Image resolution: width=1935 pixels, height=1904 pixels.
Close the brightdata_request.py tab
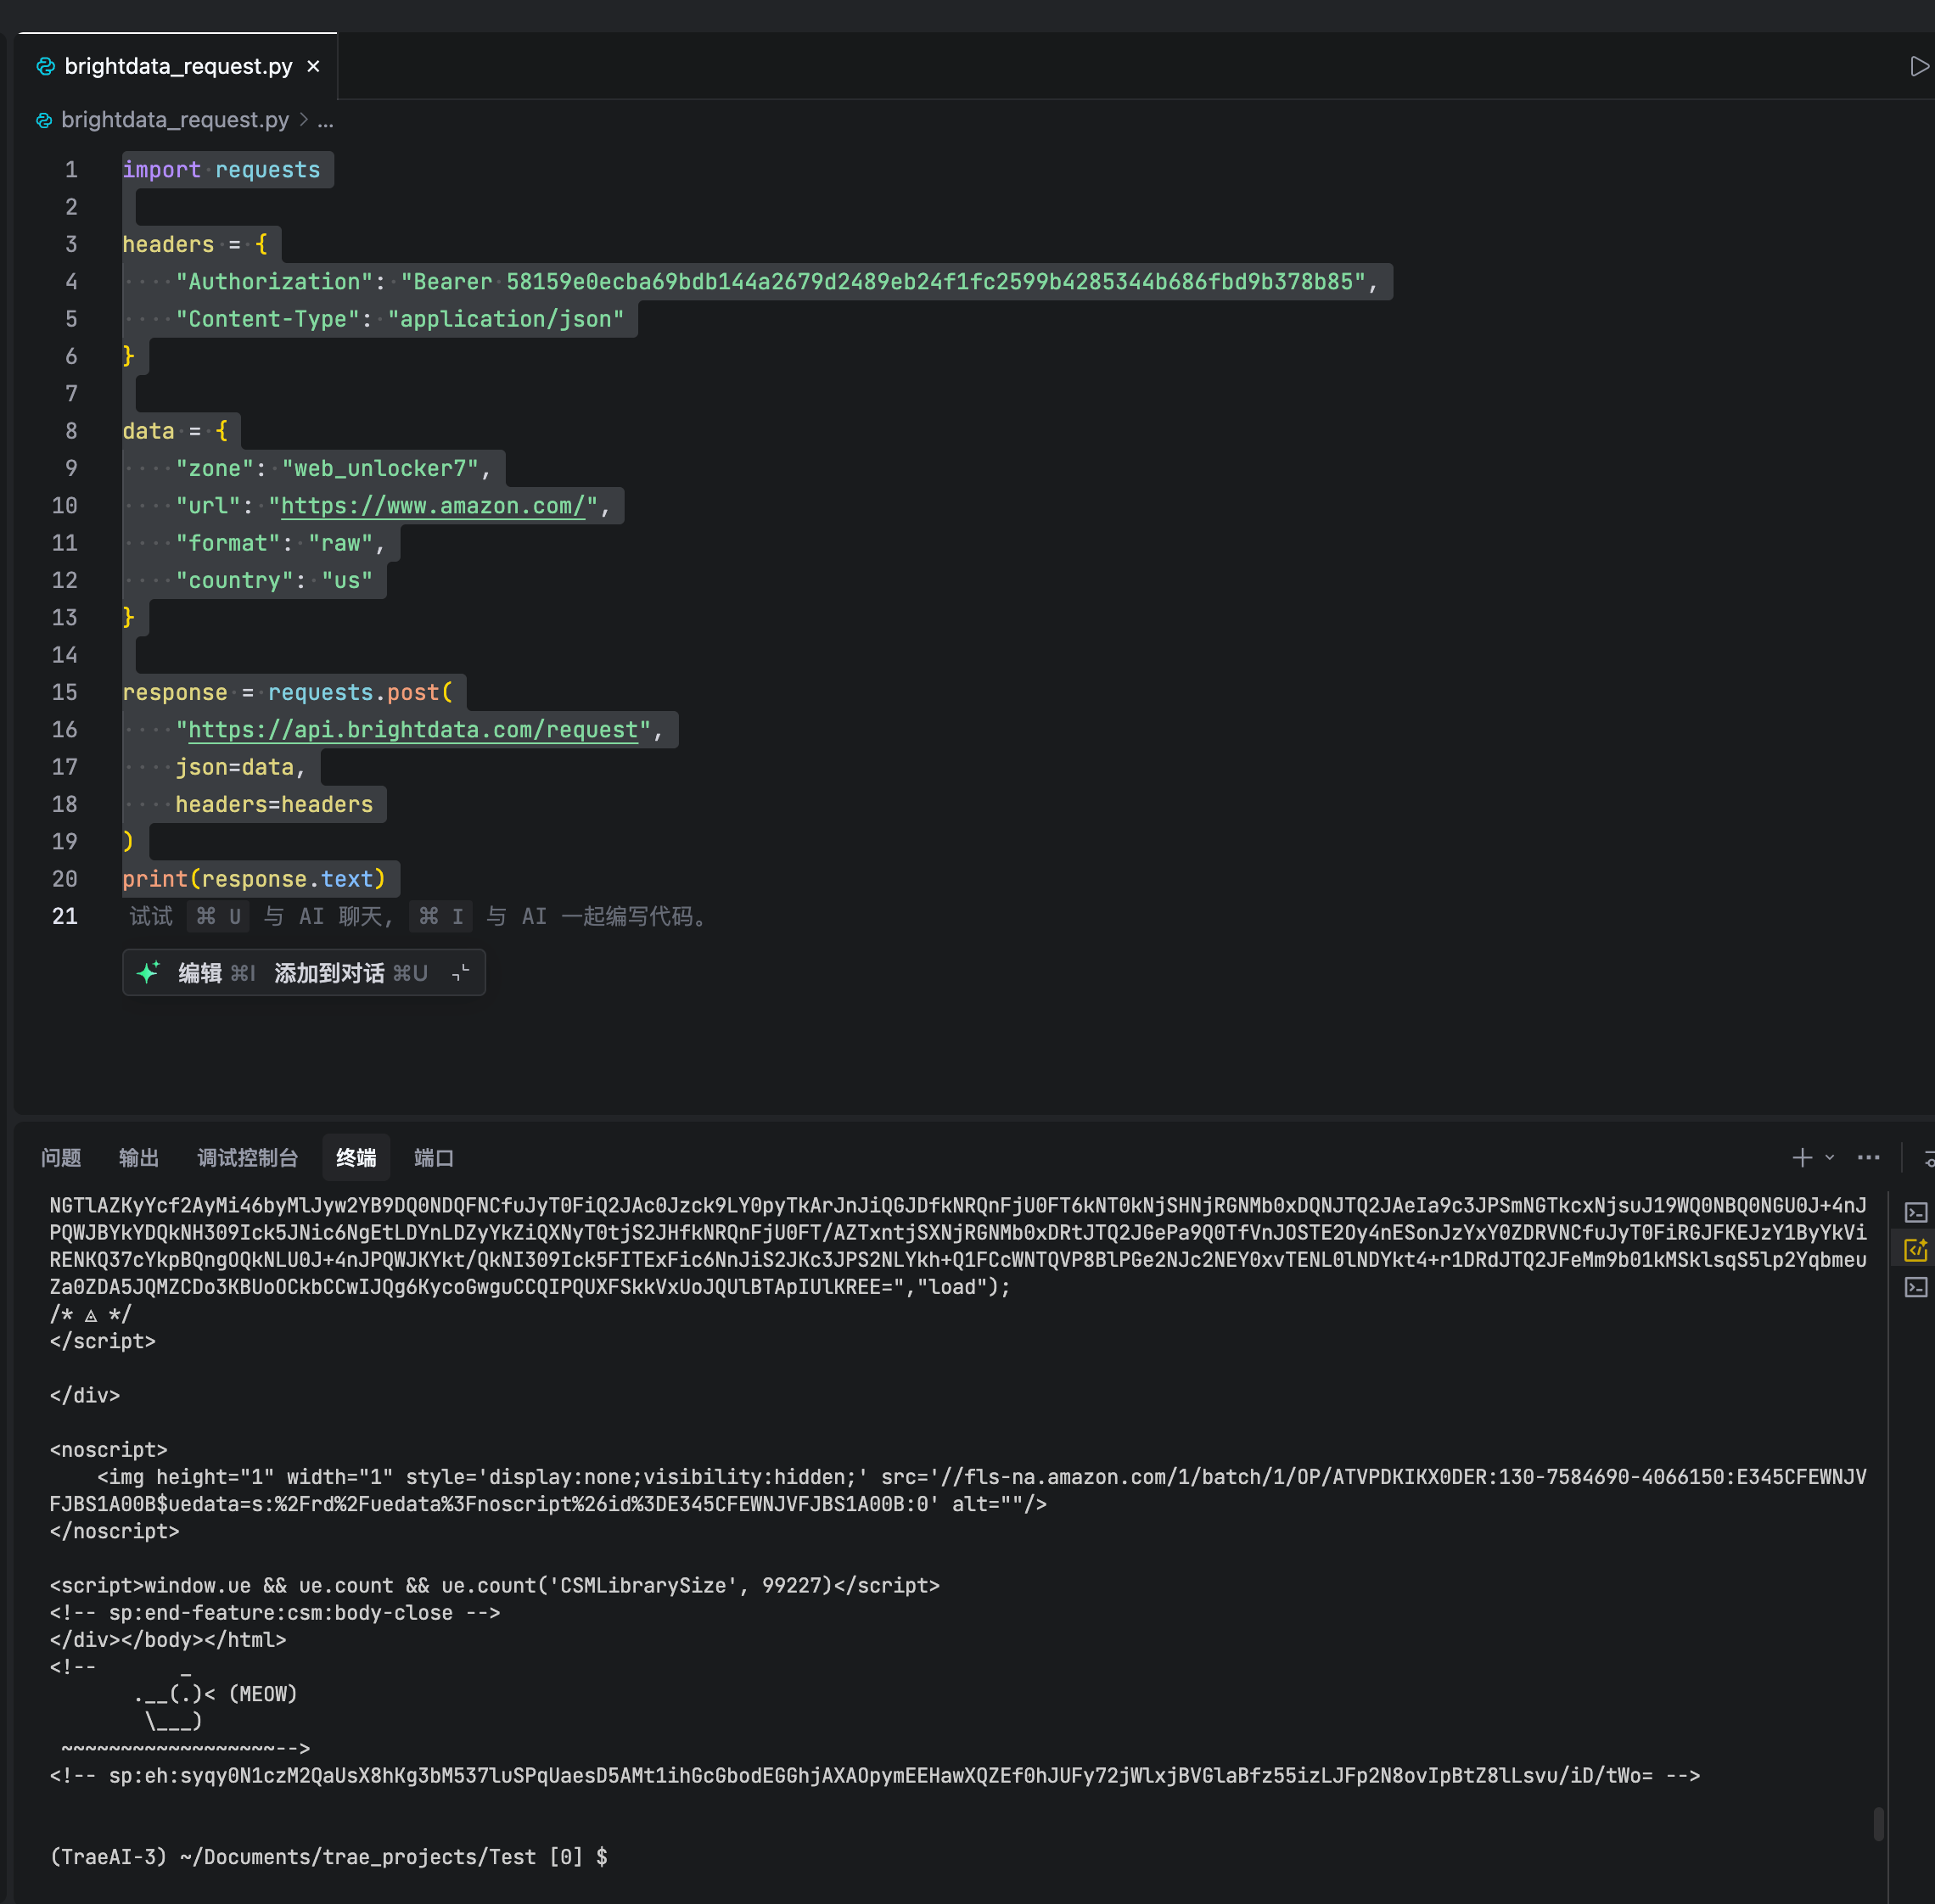313,66
